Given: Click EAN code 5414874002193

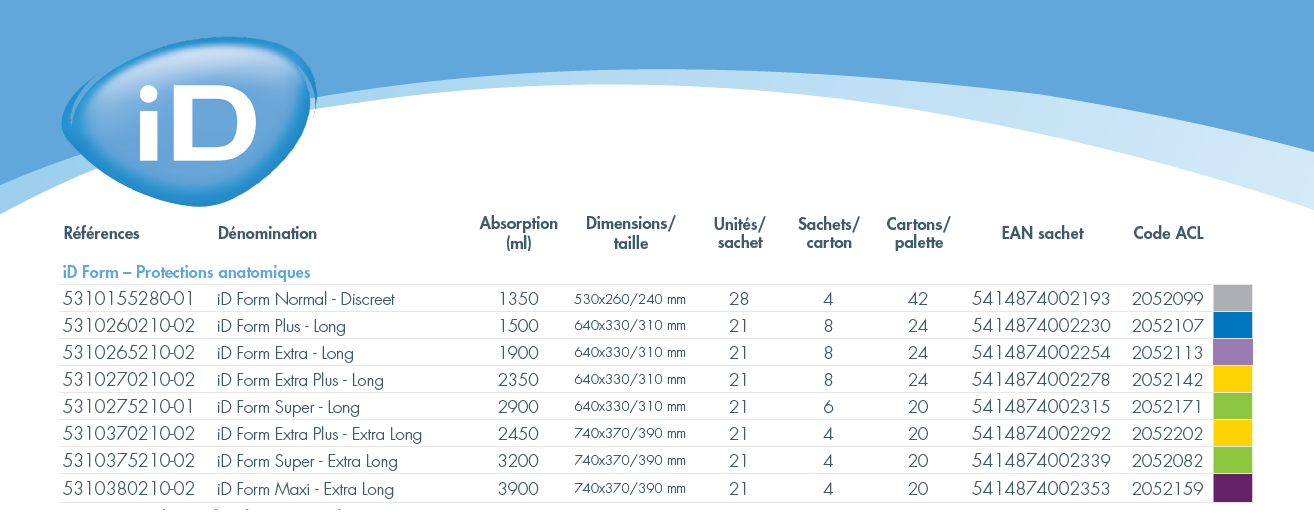Looking at the screenshot, I should pos(1041,299).
